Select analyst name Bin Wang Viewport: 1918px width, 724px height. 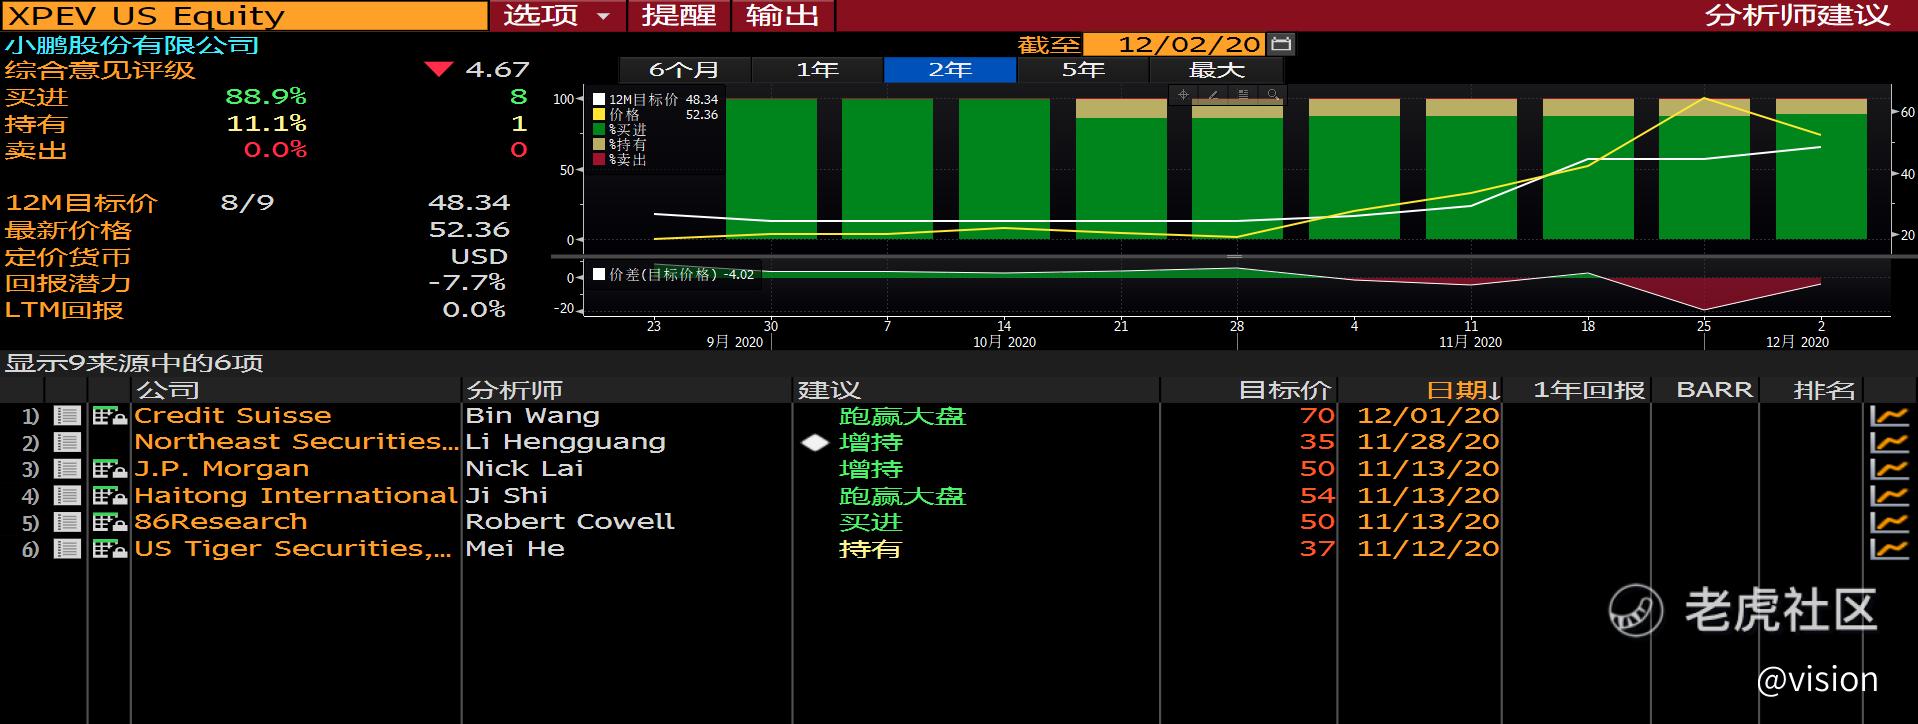532,416
